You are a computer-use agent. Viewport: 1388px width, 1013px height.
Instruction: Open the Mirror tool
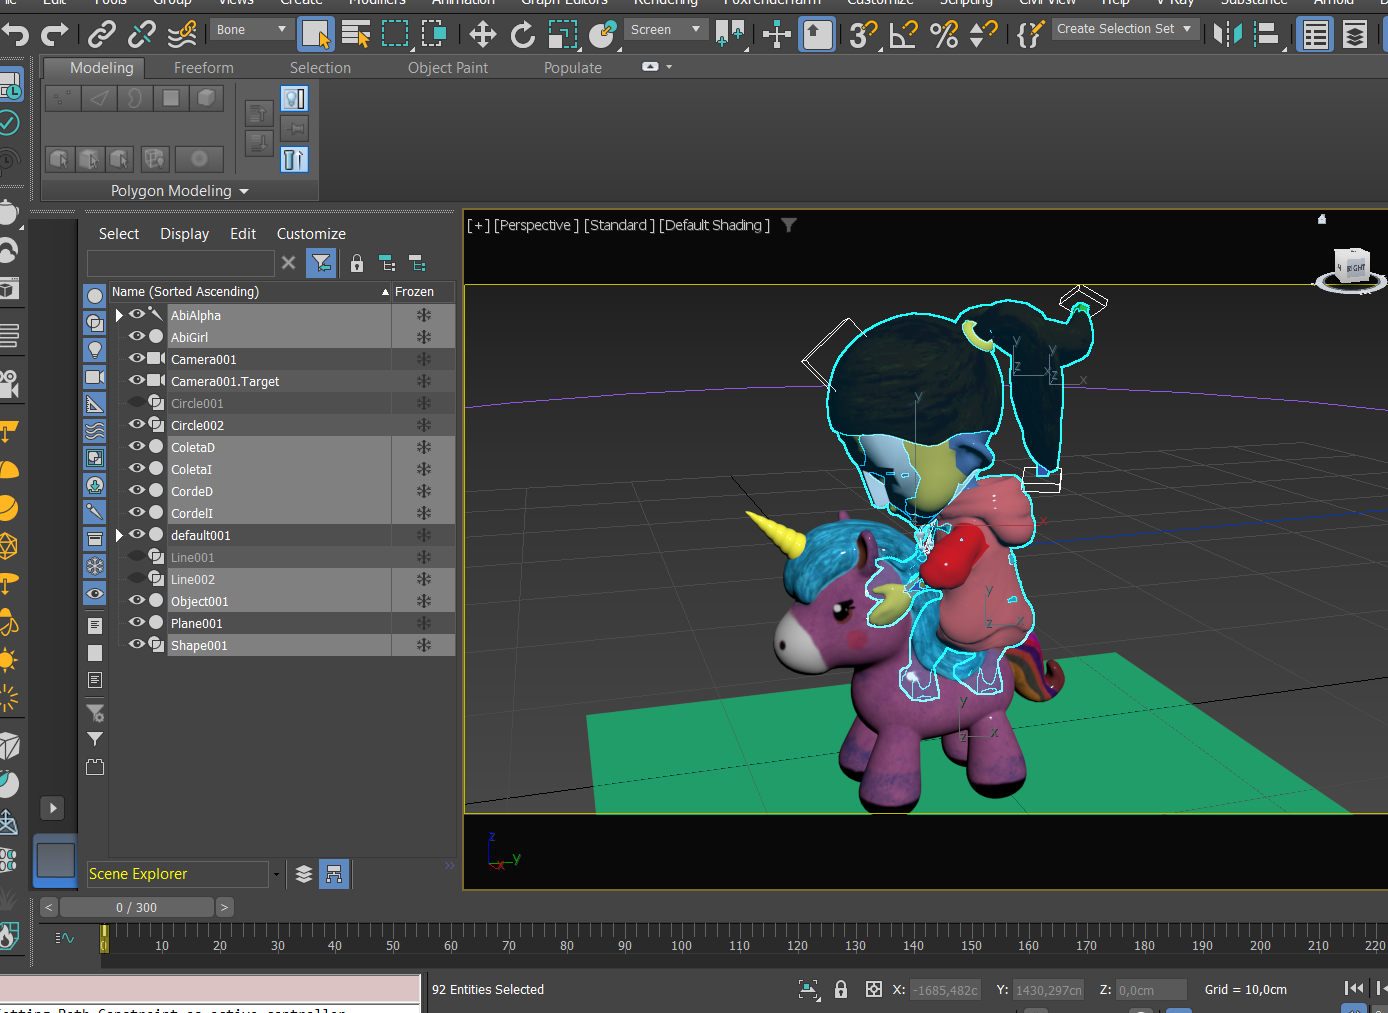click(x=1227, y=35)
